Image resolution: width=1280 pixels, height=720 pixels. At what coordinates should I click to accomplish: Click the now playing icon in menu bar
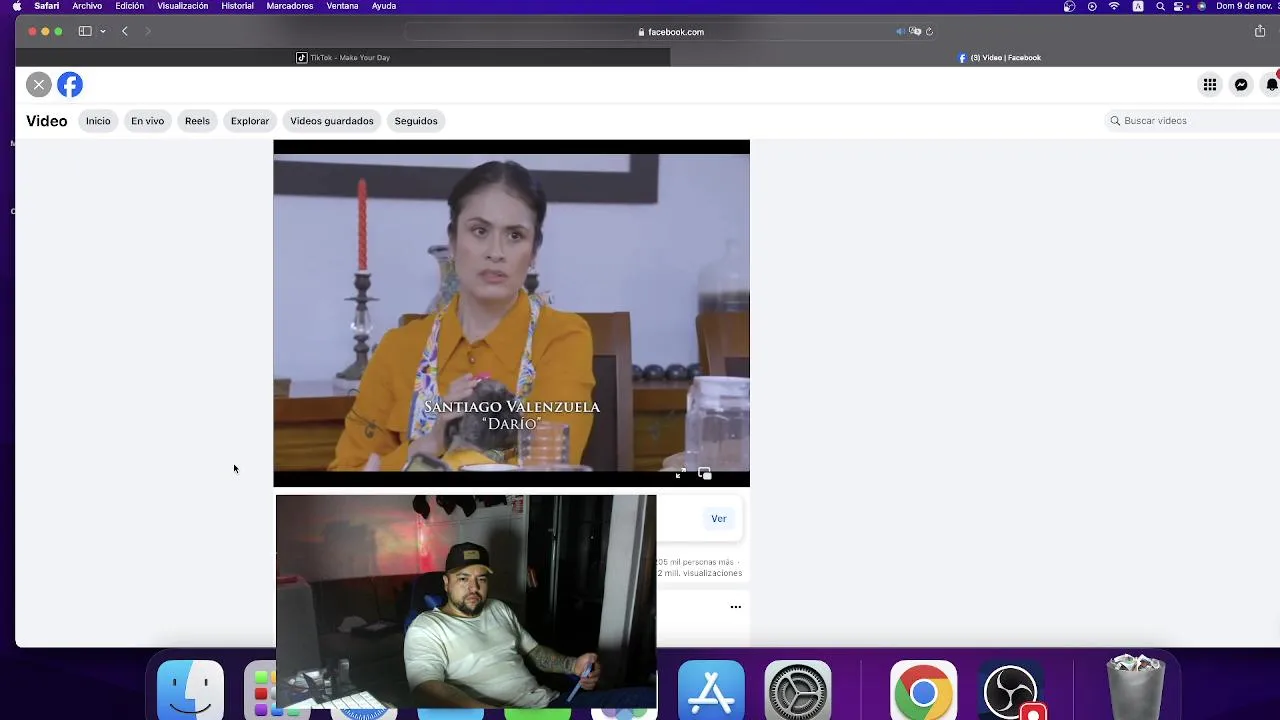(1092, 6)
